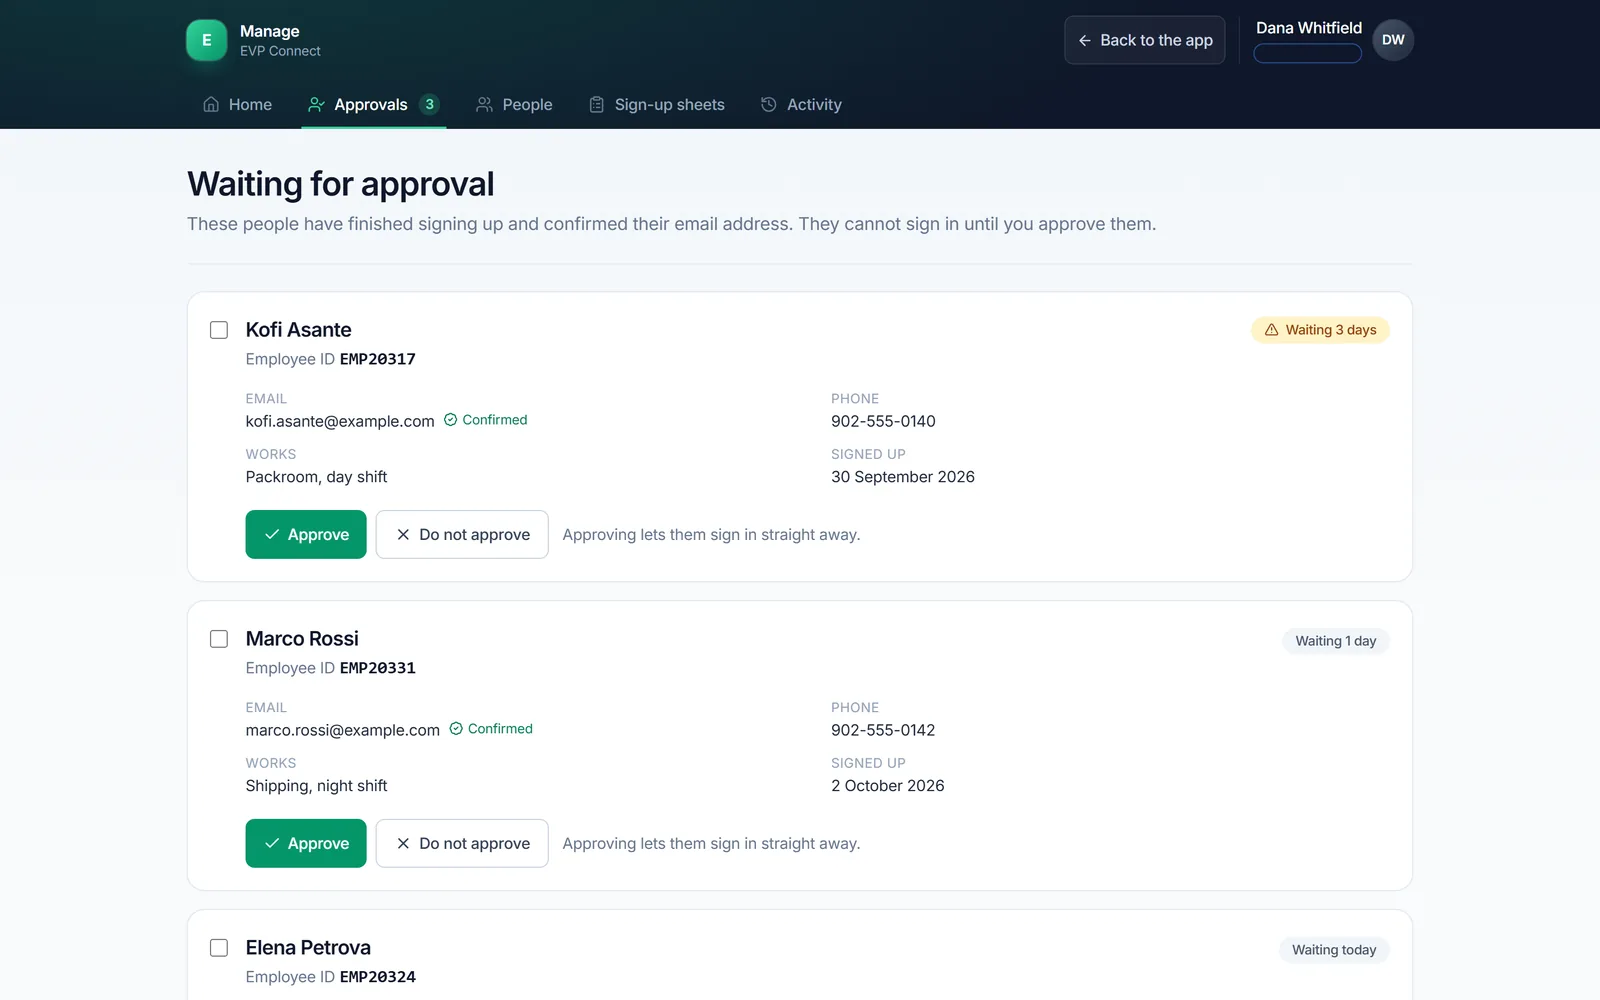This screenshot has height=1000, width=1600.
Task: Click the sign-up date 2 October 2026
Action: 888,786
